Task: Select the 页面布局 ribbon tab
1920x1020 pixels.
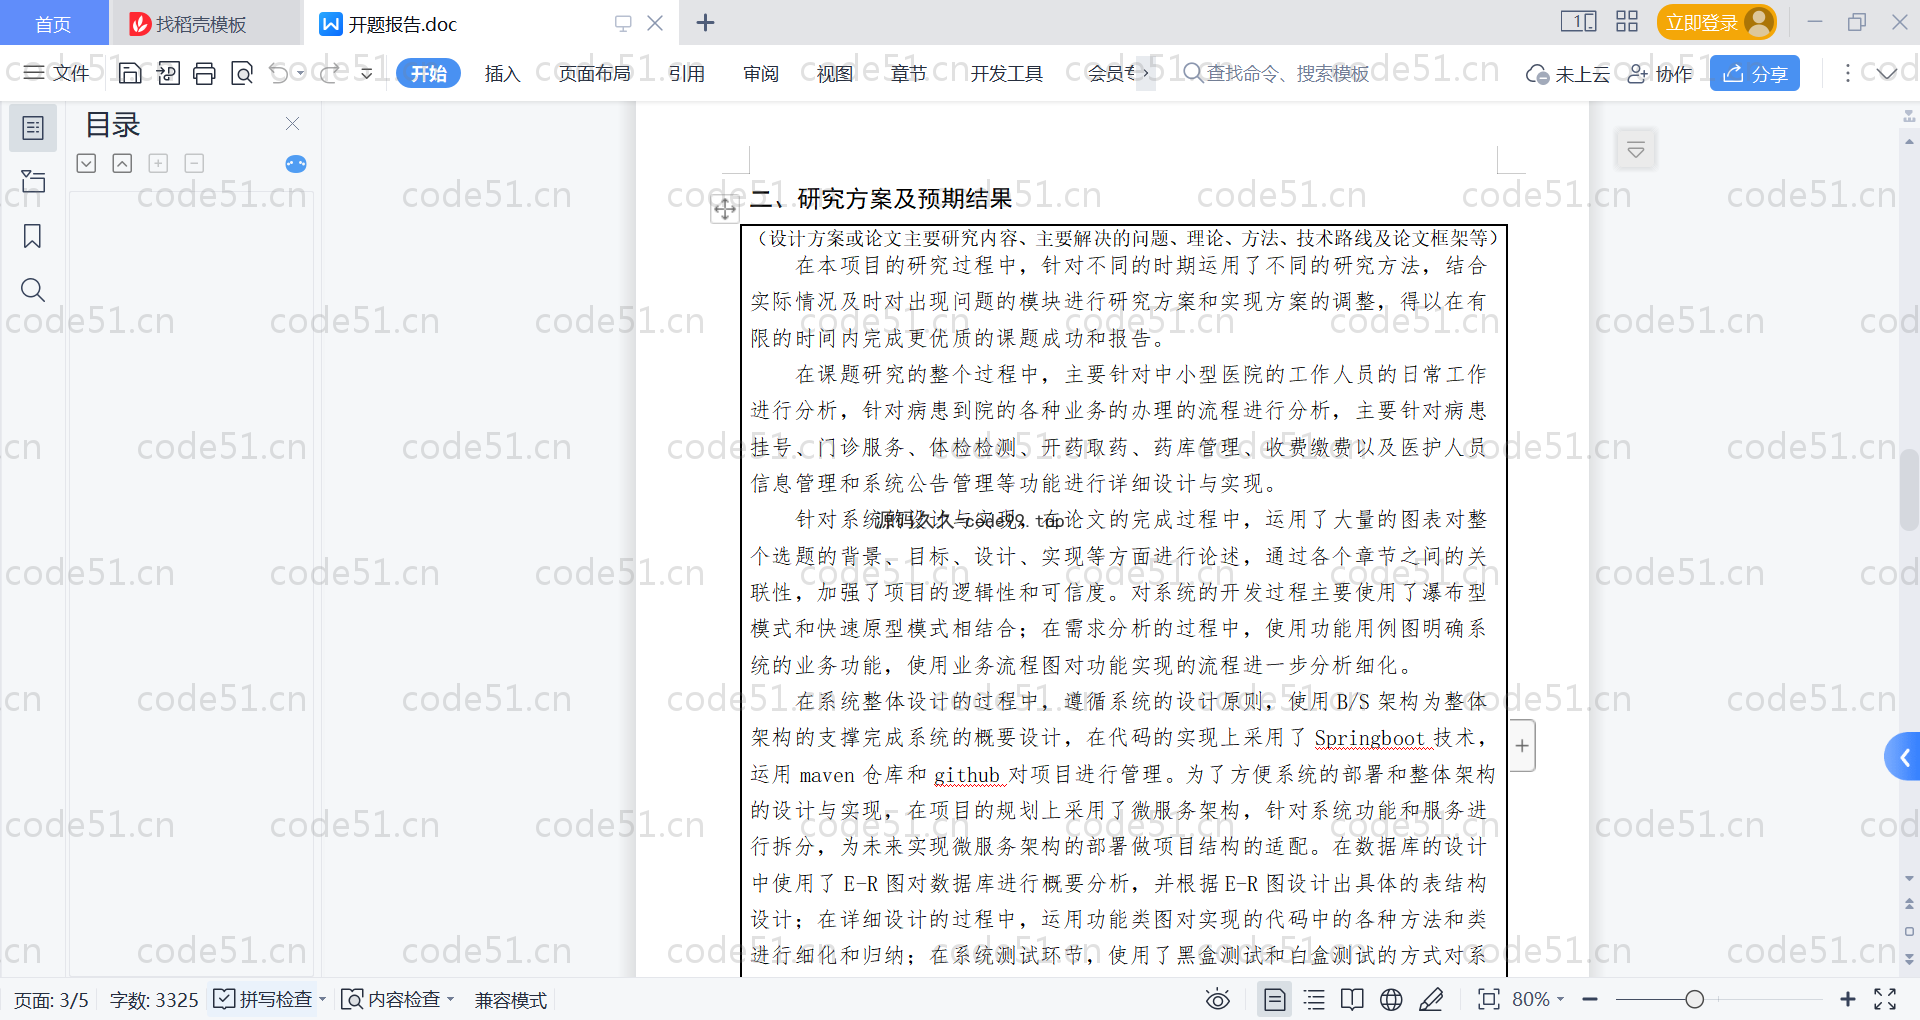Action: point(594,73)
